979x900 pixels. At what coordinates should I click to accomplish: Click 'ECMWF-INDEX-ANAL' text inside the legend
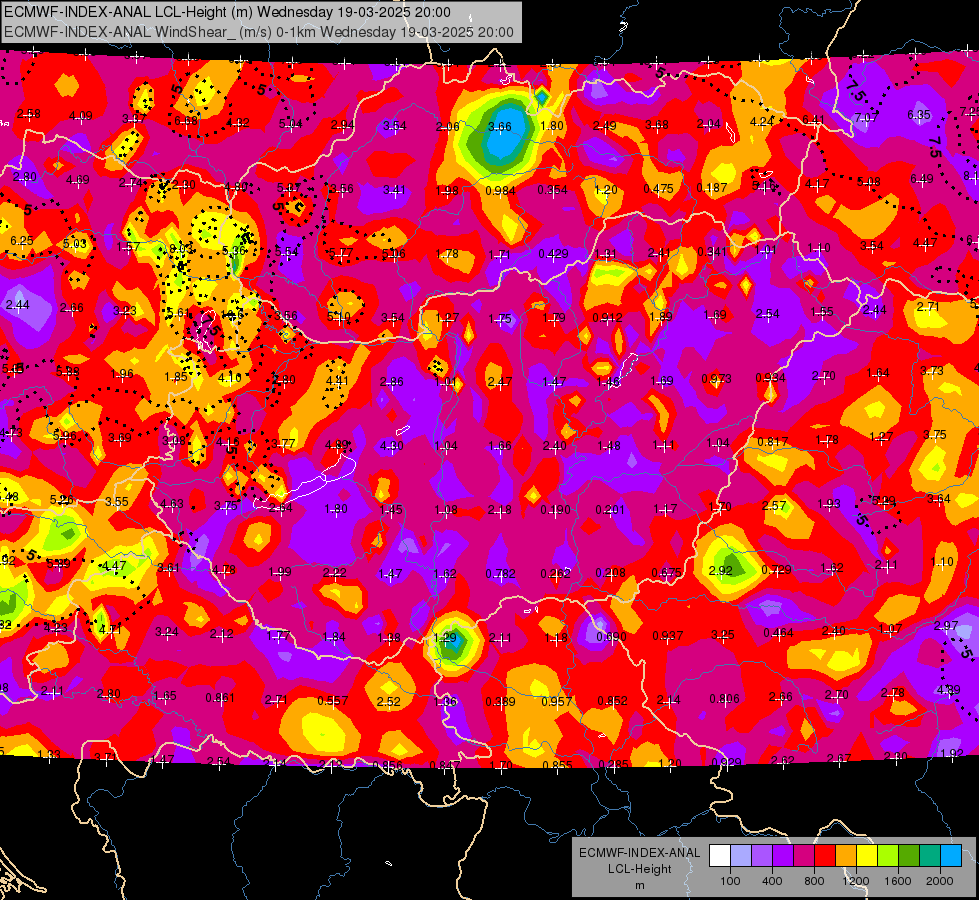tap(639, 853)
